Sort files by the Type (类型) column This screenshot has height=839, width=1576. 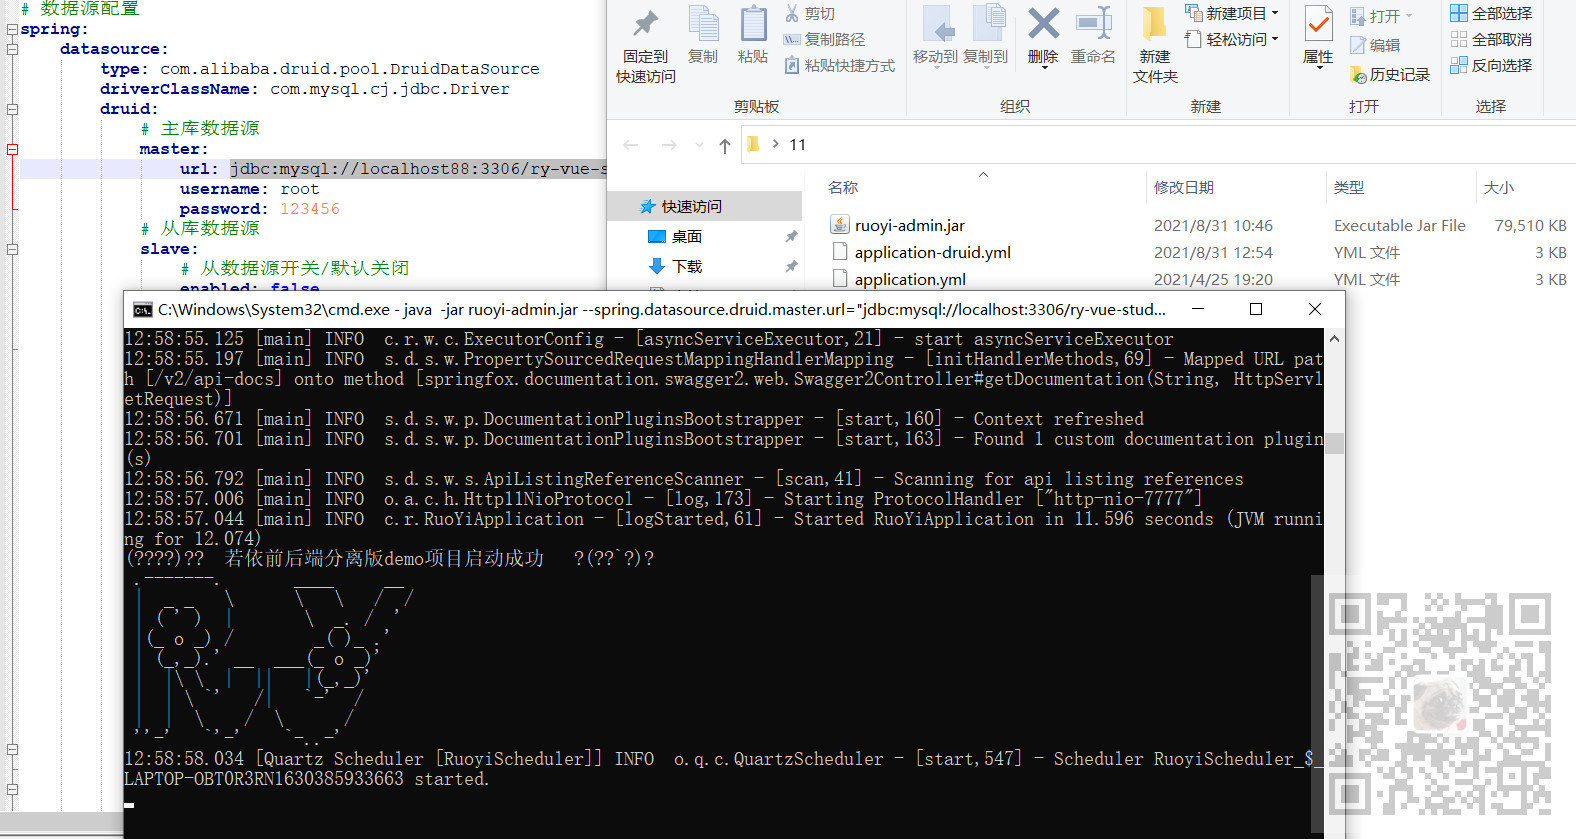1348,188
